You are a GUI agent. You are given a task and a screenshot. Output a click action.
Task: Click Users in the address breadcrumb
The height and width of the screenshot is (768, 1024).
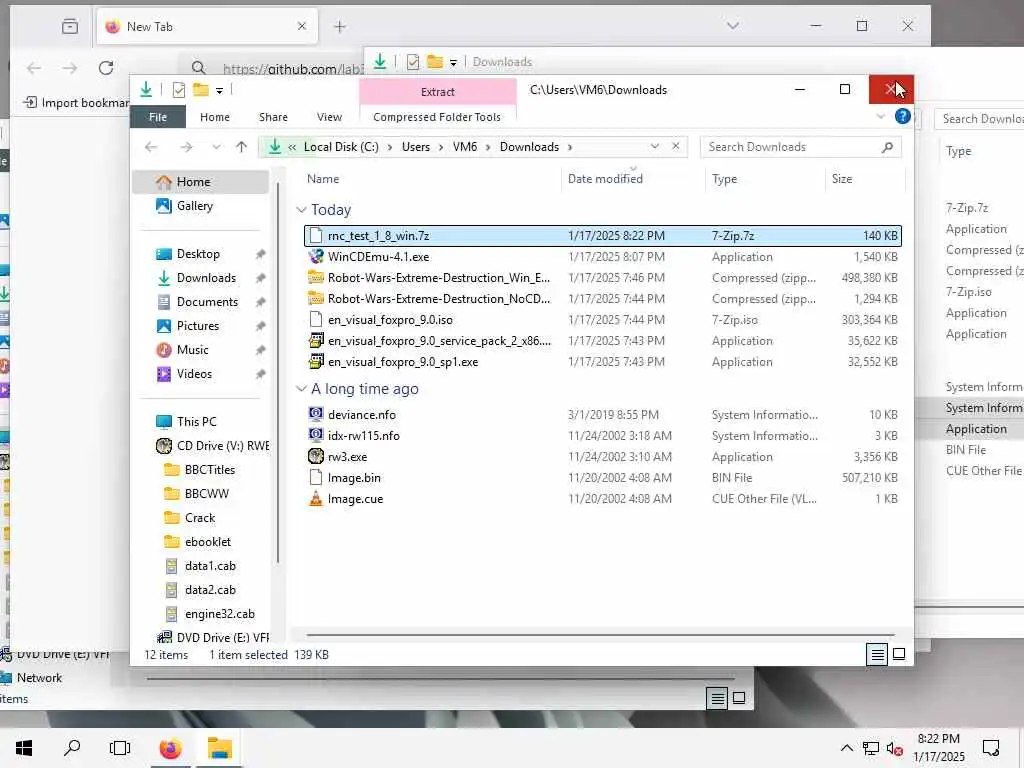point(416,147)
